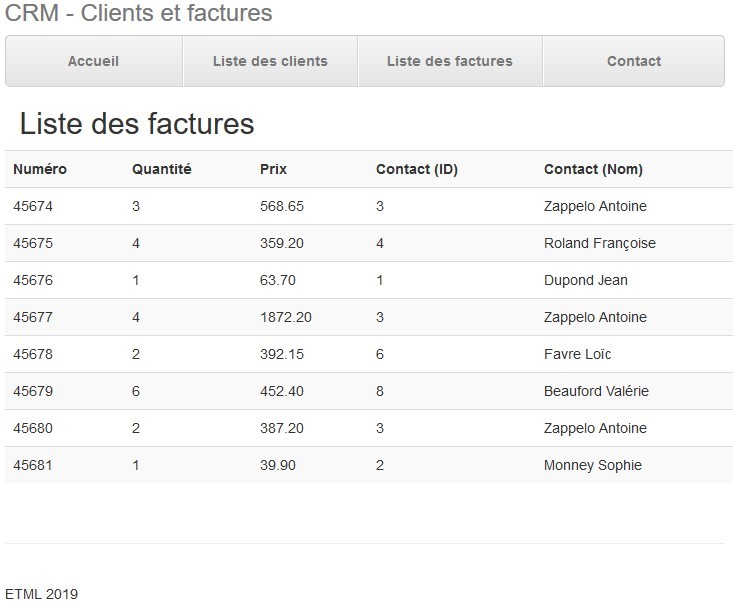The image size is (733, 608).
Task: Select the Liste des factures tab
Action: 449,61
